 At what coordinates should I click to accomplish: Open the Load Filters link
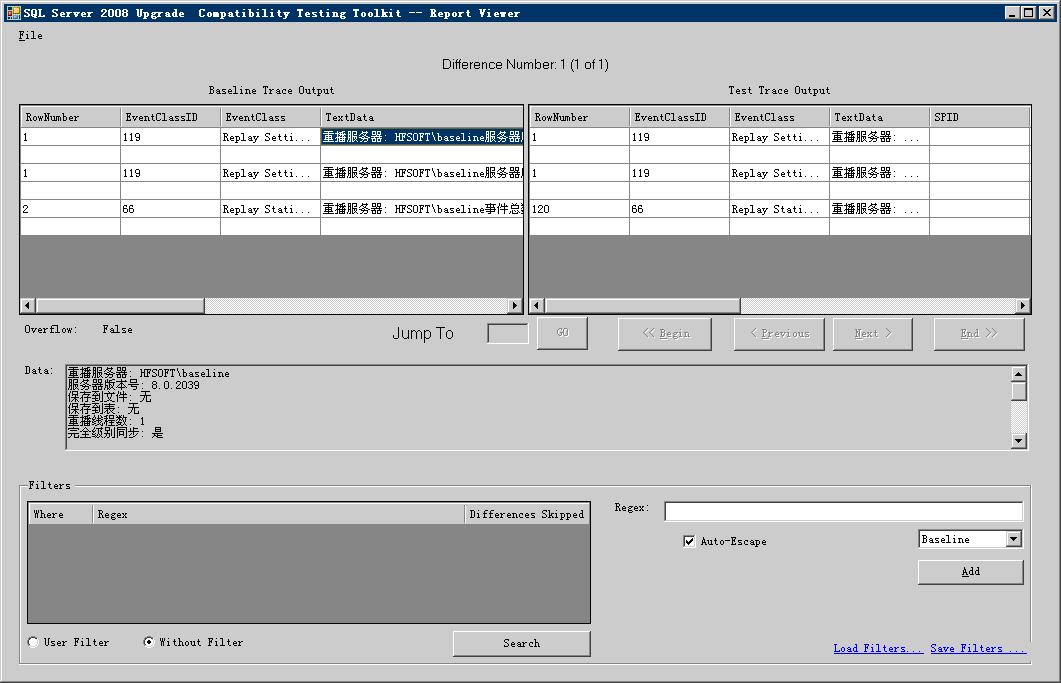tap(878, 648)
